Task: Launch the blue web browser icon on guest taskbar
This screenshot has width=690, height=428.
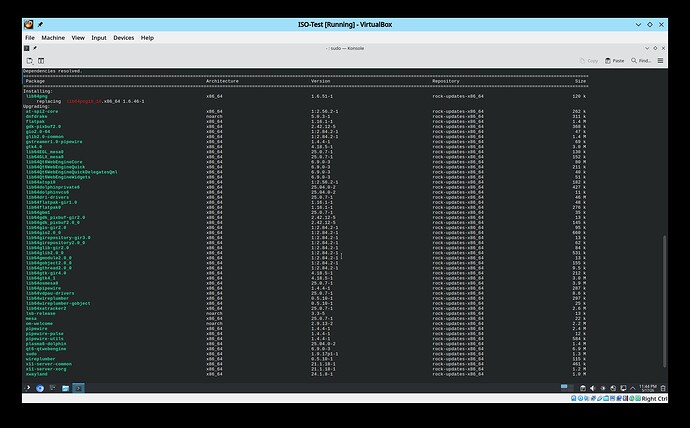Action: (x=40, y=388)
